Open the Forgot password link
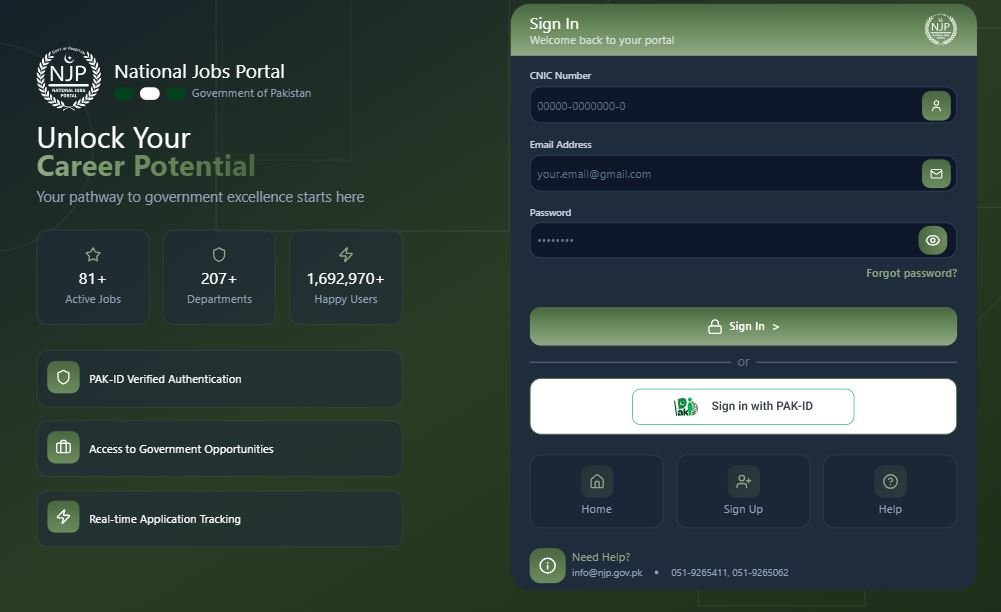This screenshot has width=1001, height=612. pos(911,273)
